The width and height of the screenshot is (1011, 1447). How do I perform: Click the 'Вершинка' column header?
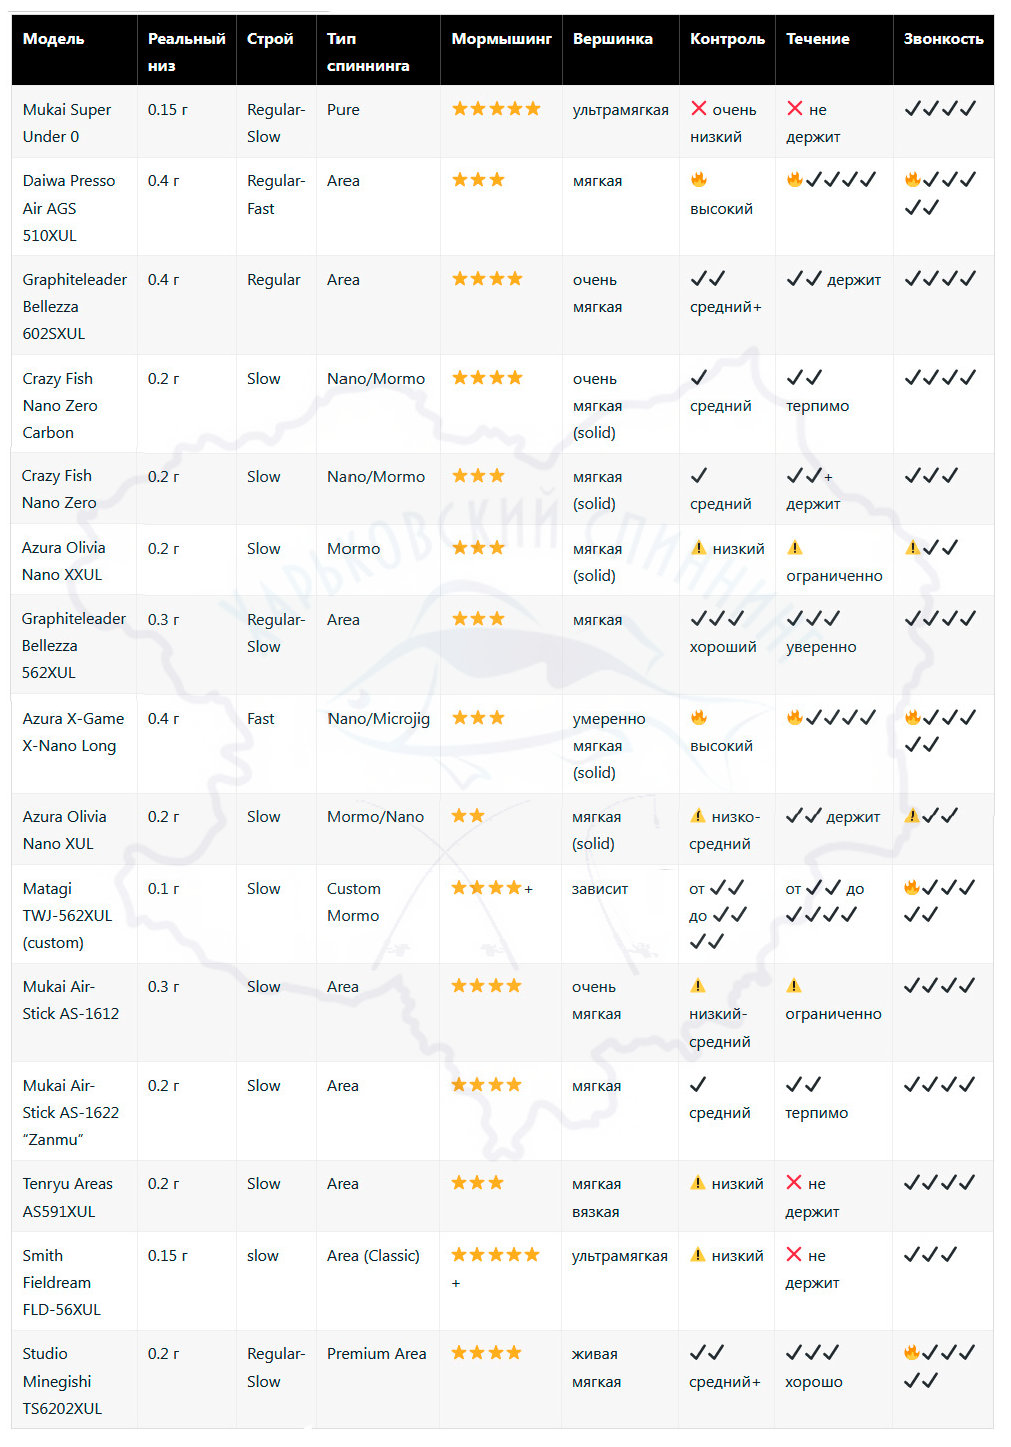pyautogui.click(x=612, y=39)
